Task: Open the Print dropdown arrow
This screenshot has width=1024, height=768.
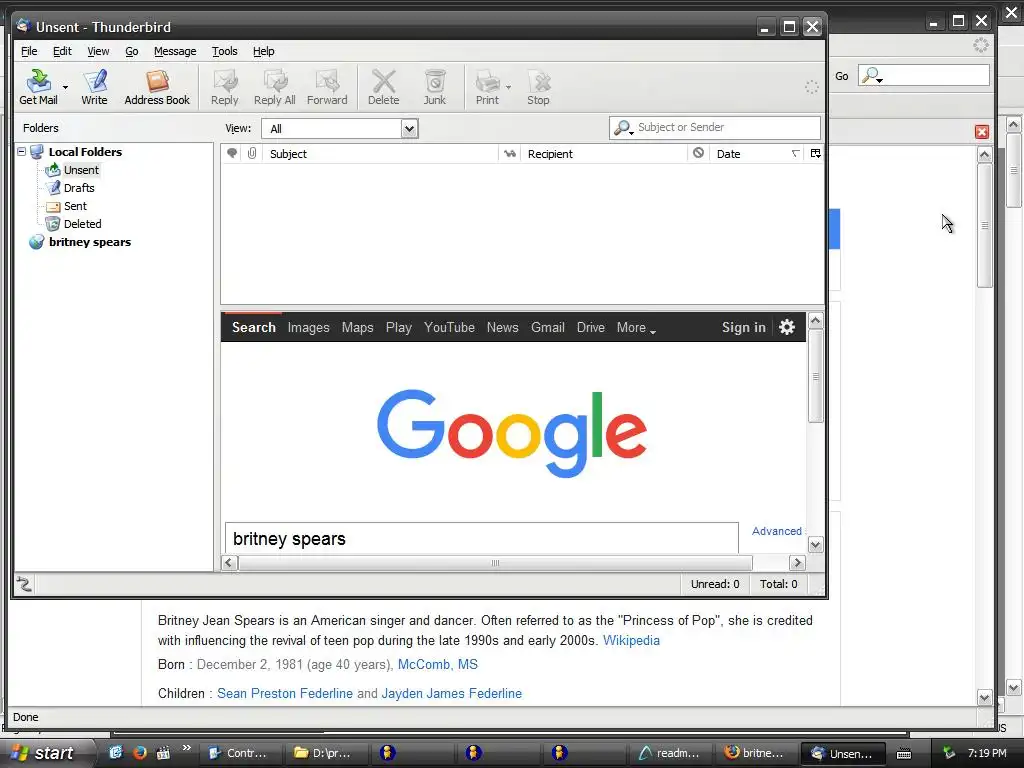Action: [x=508, y=87]
